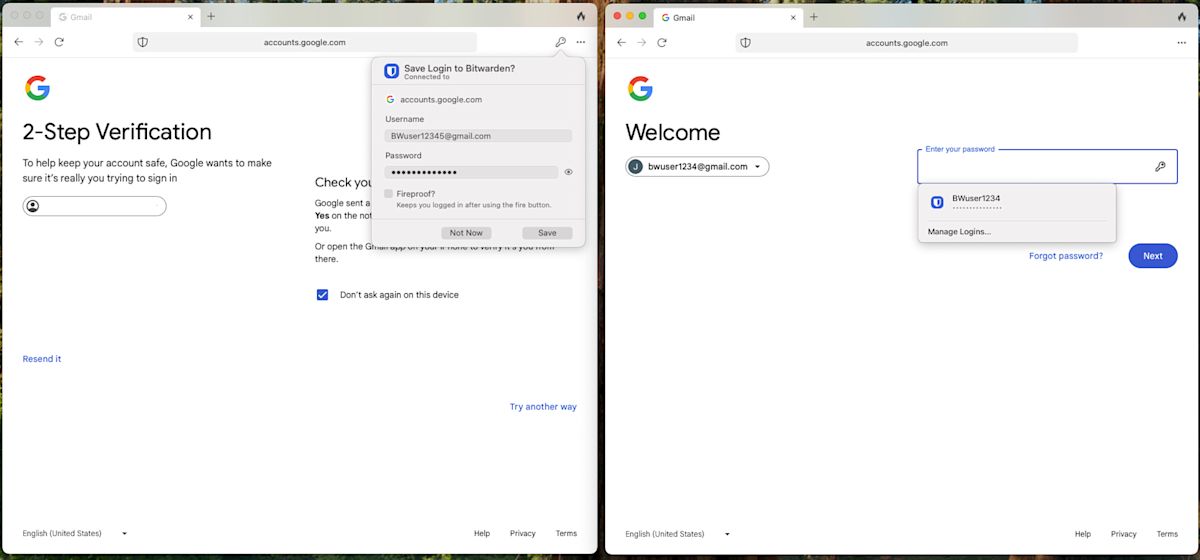Click the Forgot password? link
Image resolution: width=1200 pixels, height=560 pixels.
(1065, 256)
